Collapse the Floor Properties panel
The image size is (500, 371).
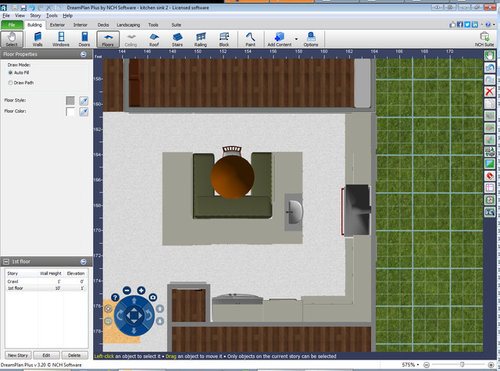pyautogui.click(x=83, y=54)
